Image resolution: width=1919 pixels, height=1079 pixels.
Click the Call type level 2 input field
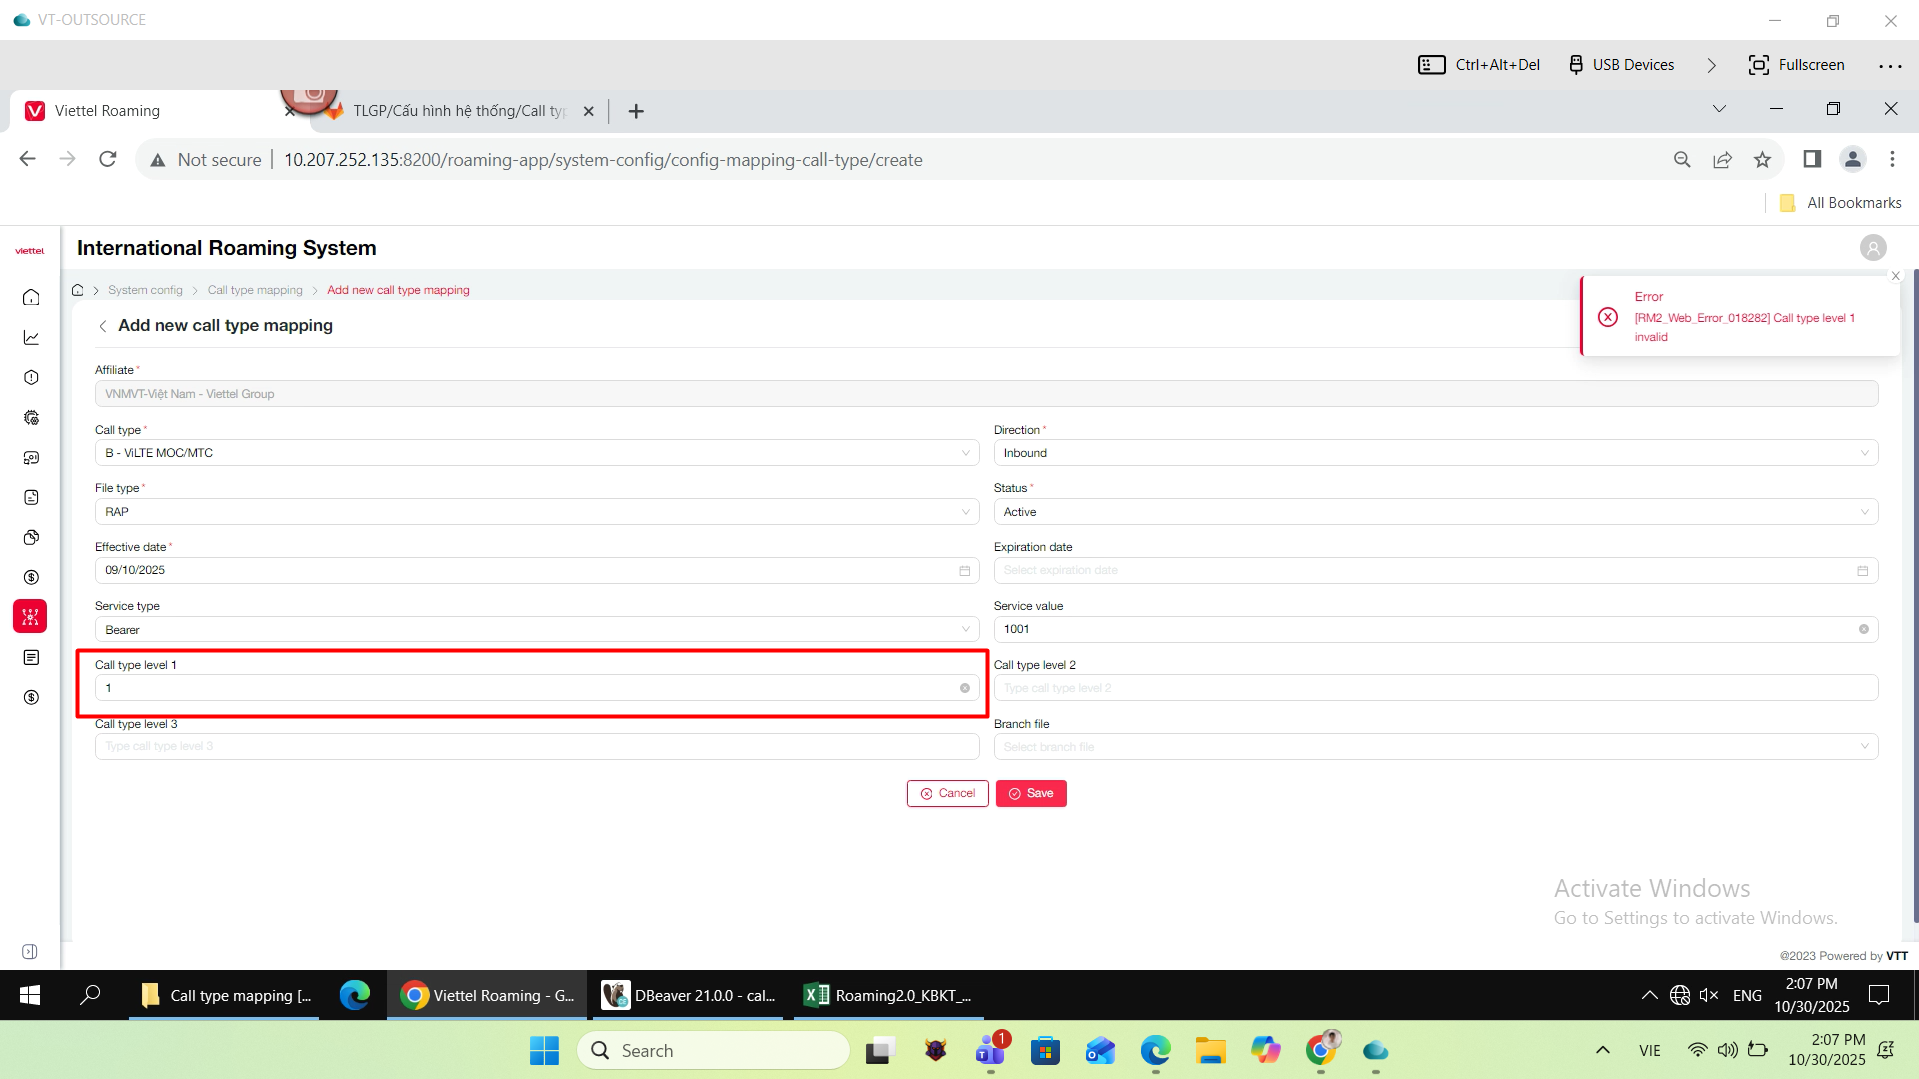tap(1435, 688)
